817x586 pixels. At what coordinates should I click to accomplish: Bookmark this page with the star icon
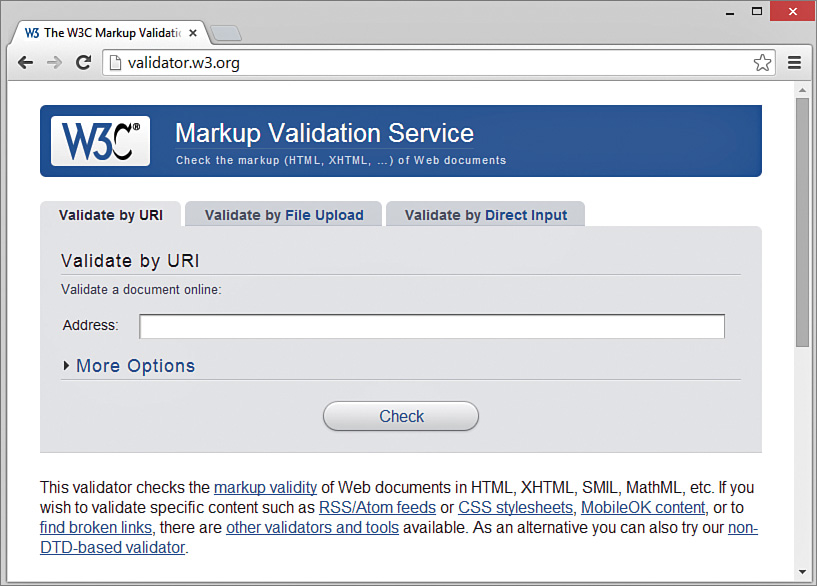click(763, 62)
